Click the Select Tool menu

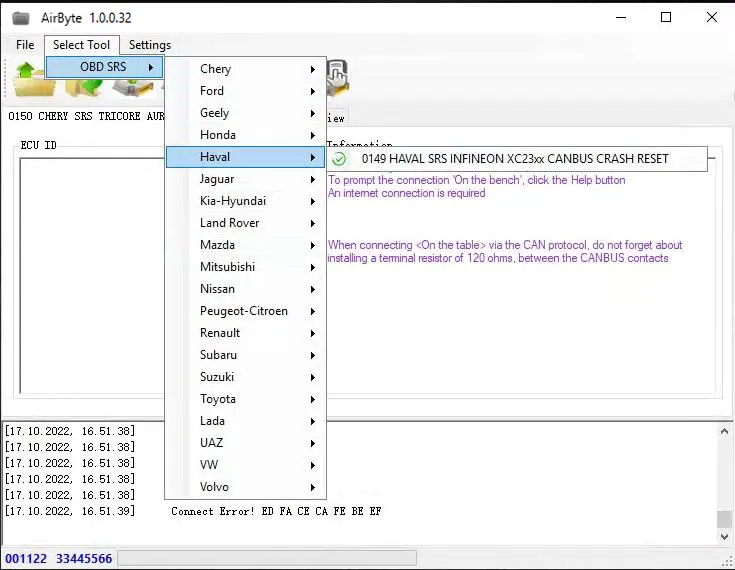[x=81, y=45]
